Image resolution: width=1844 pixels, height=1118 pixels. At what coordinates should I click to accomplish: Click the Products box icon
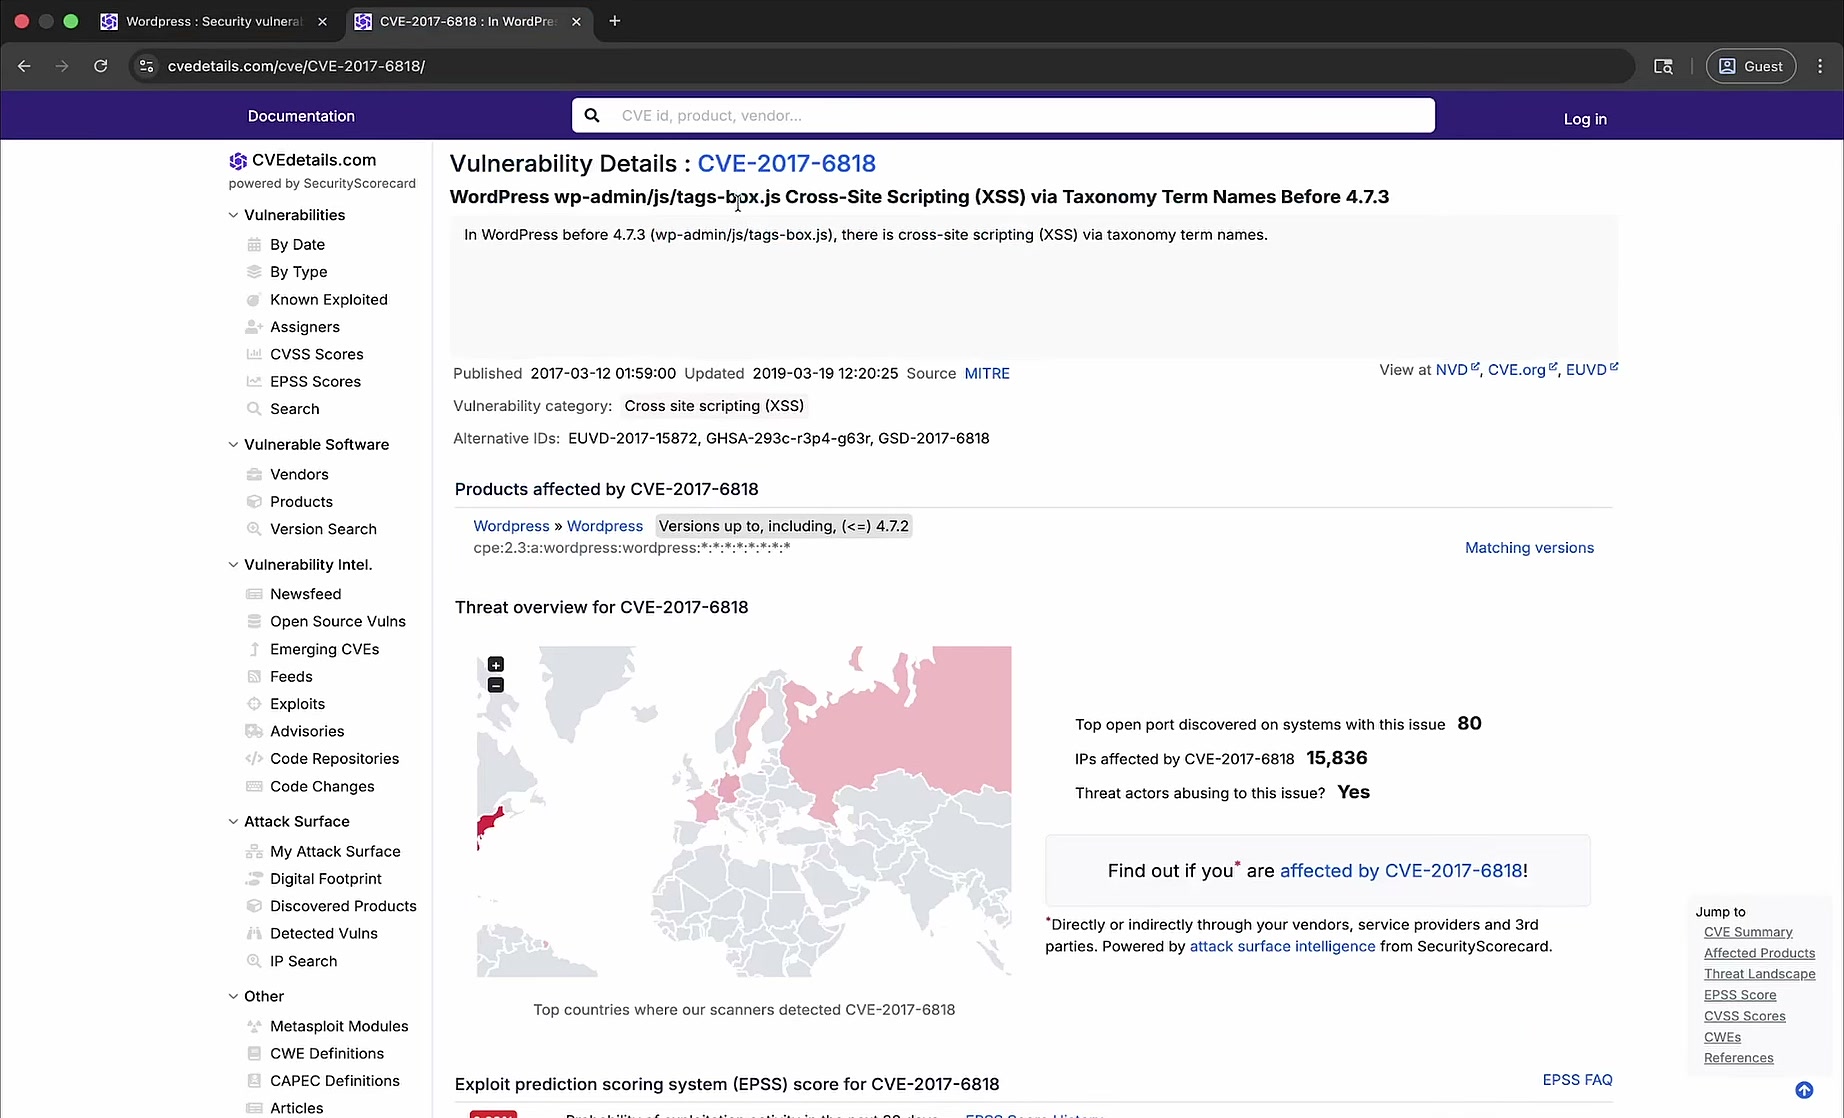(254, 502)
